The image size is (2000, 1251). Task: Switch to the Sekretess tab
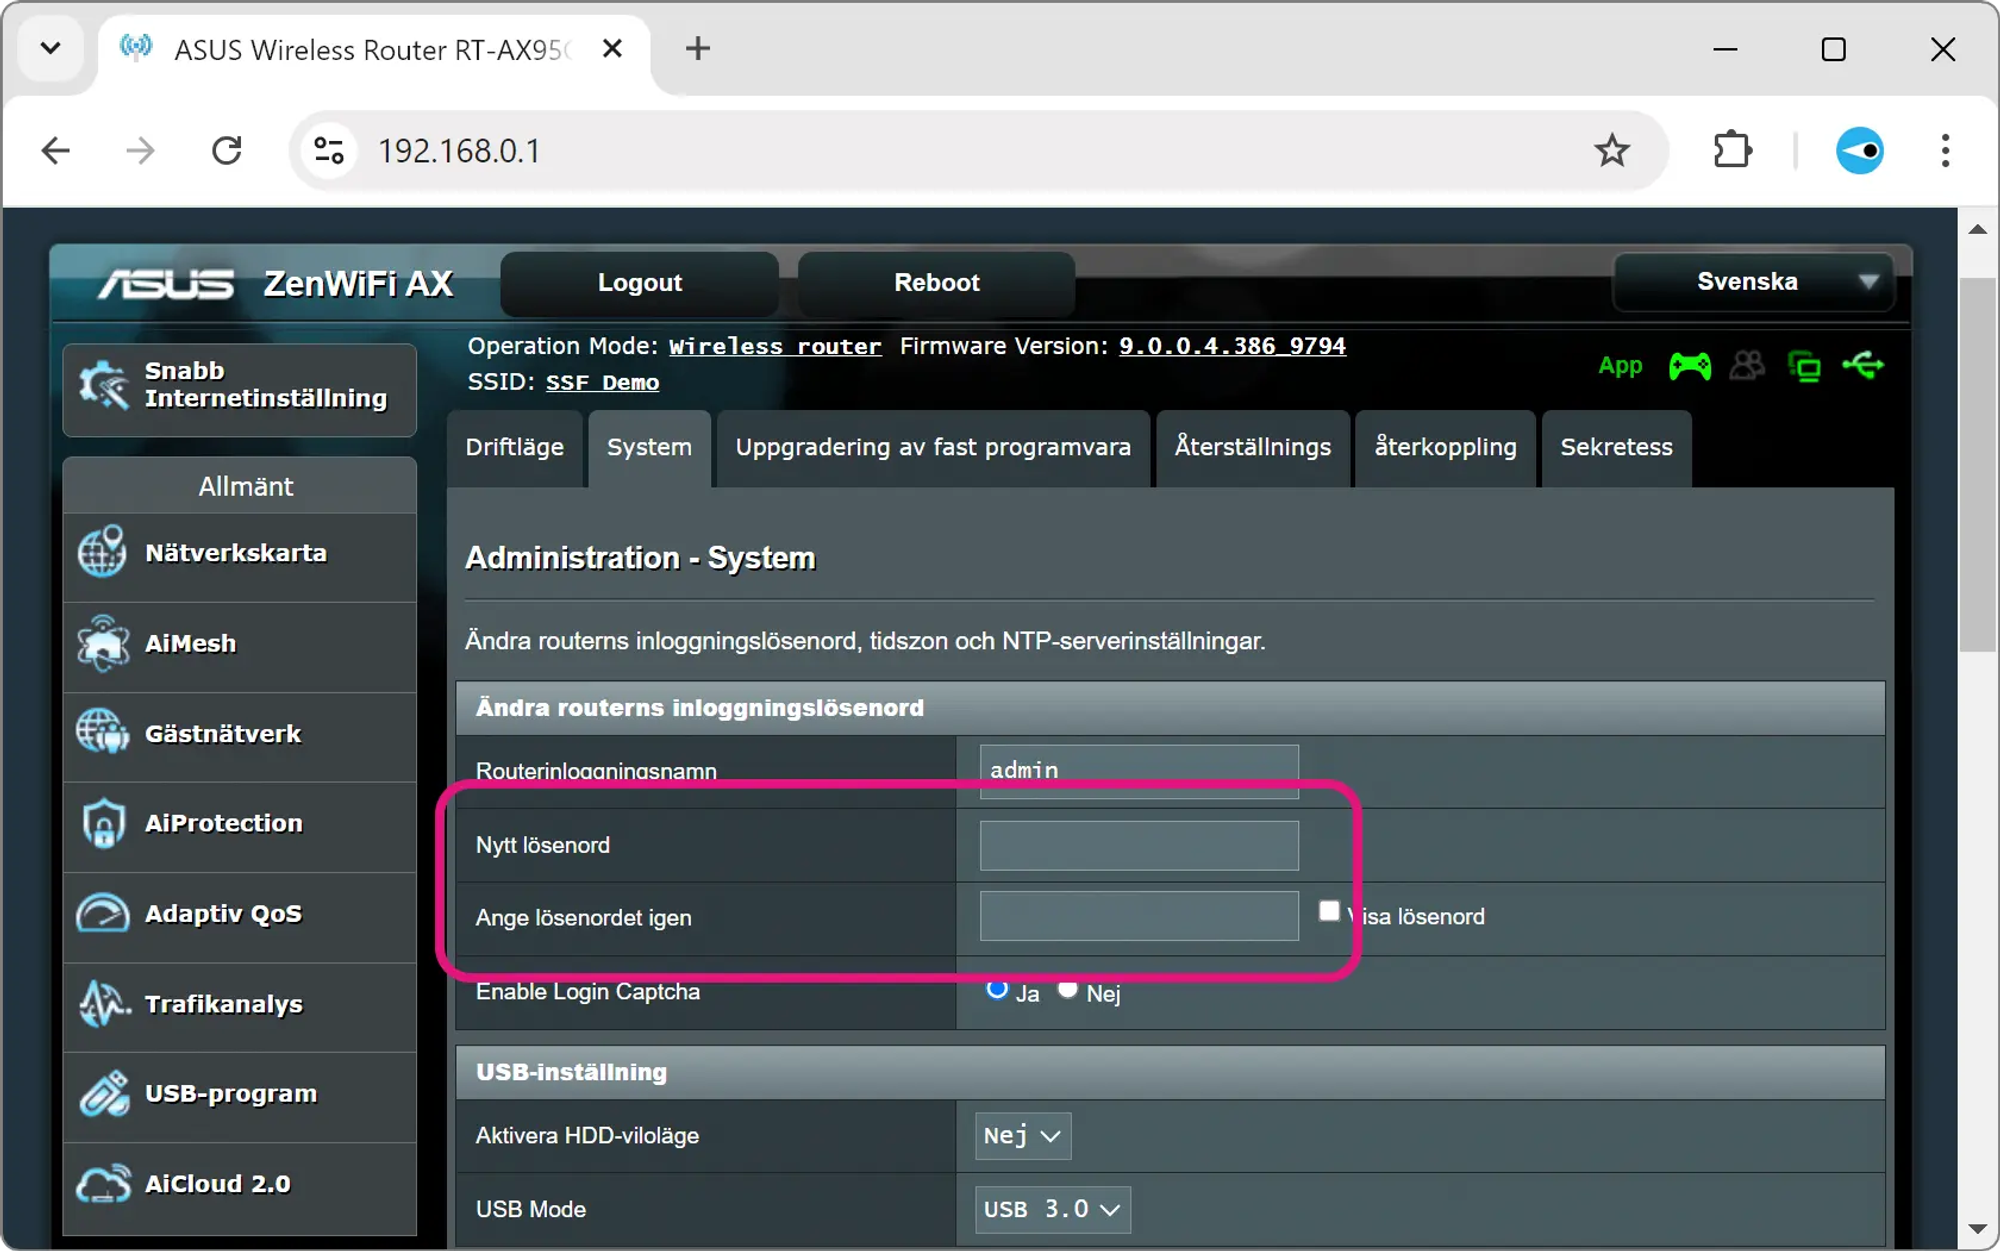click(1616, 447)
